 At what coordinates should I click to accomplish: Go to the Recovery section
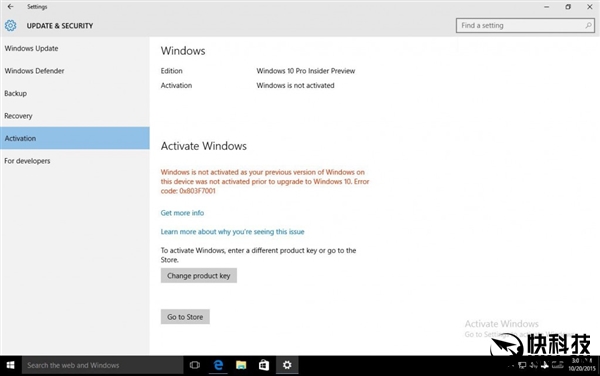(x=75, y=116)
